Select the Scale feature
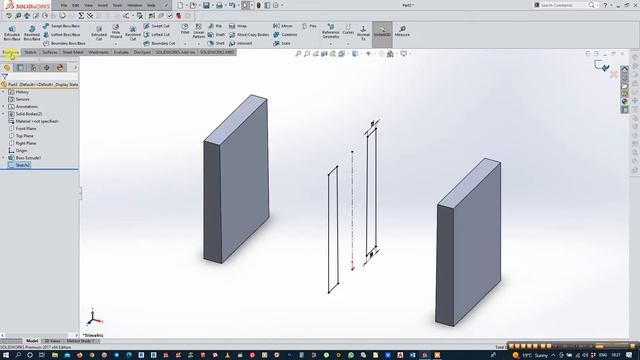Viewport: 640px width, 360px height. click(x=282, y=43)
